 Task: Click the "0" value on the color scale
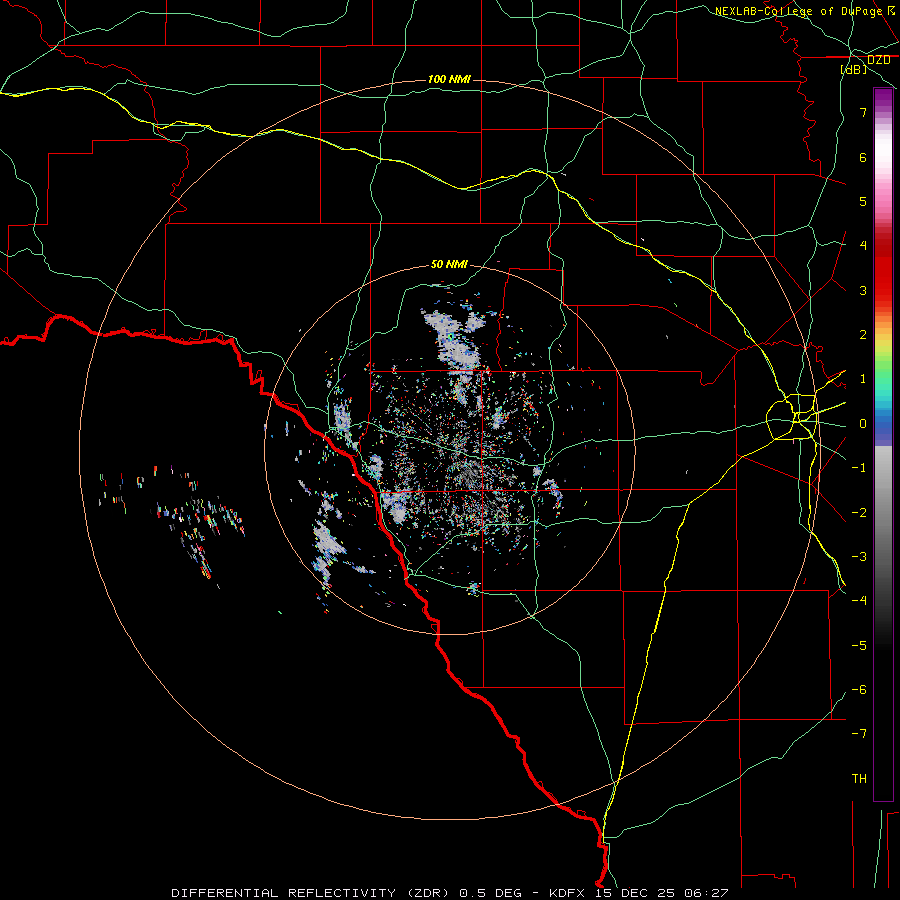(x=863, y=424)
